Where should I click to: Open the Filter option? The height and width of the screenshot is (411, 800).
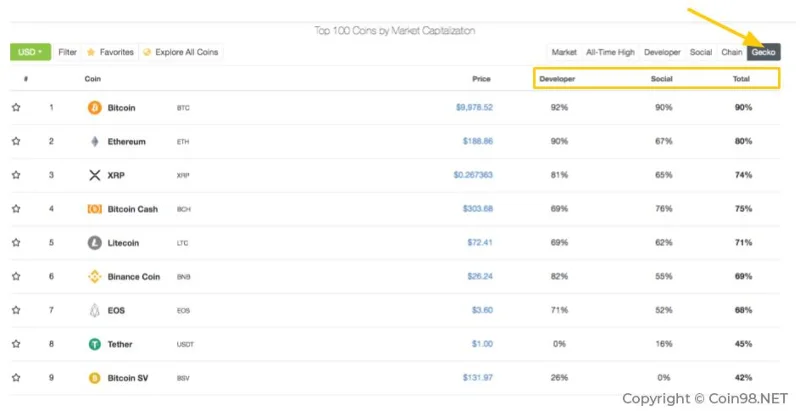click(67, 52)
